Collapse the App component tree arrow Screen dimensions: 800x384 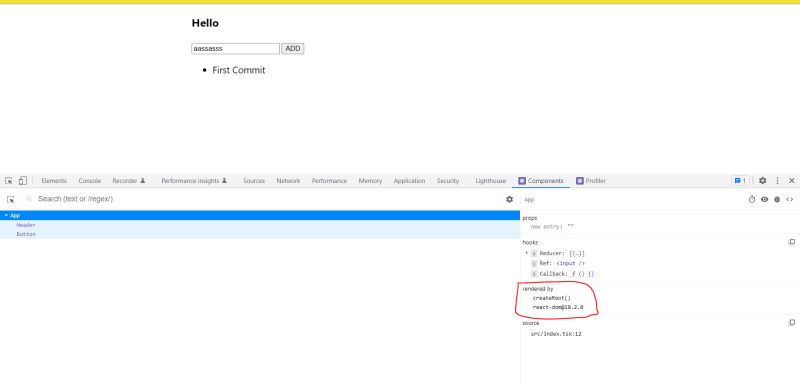(6, 215)
